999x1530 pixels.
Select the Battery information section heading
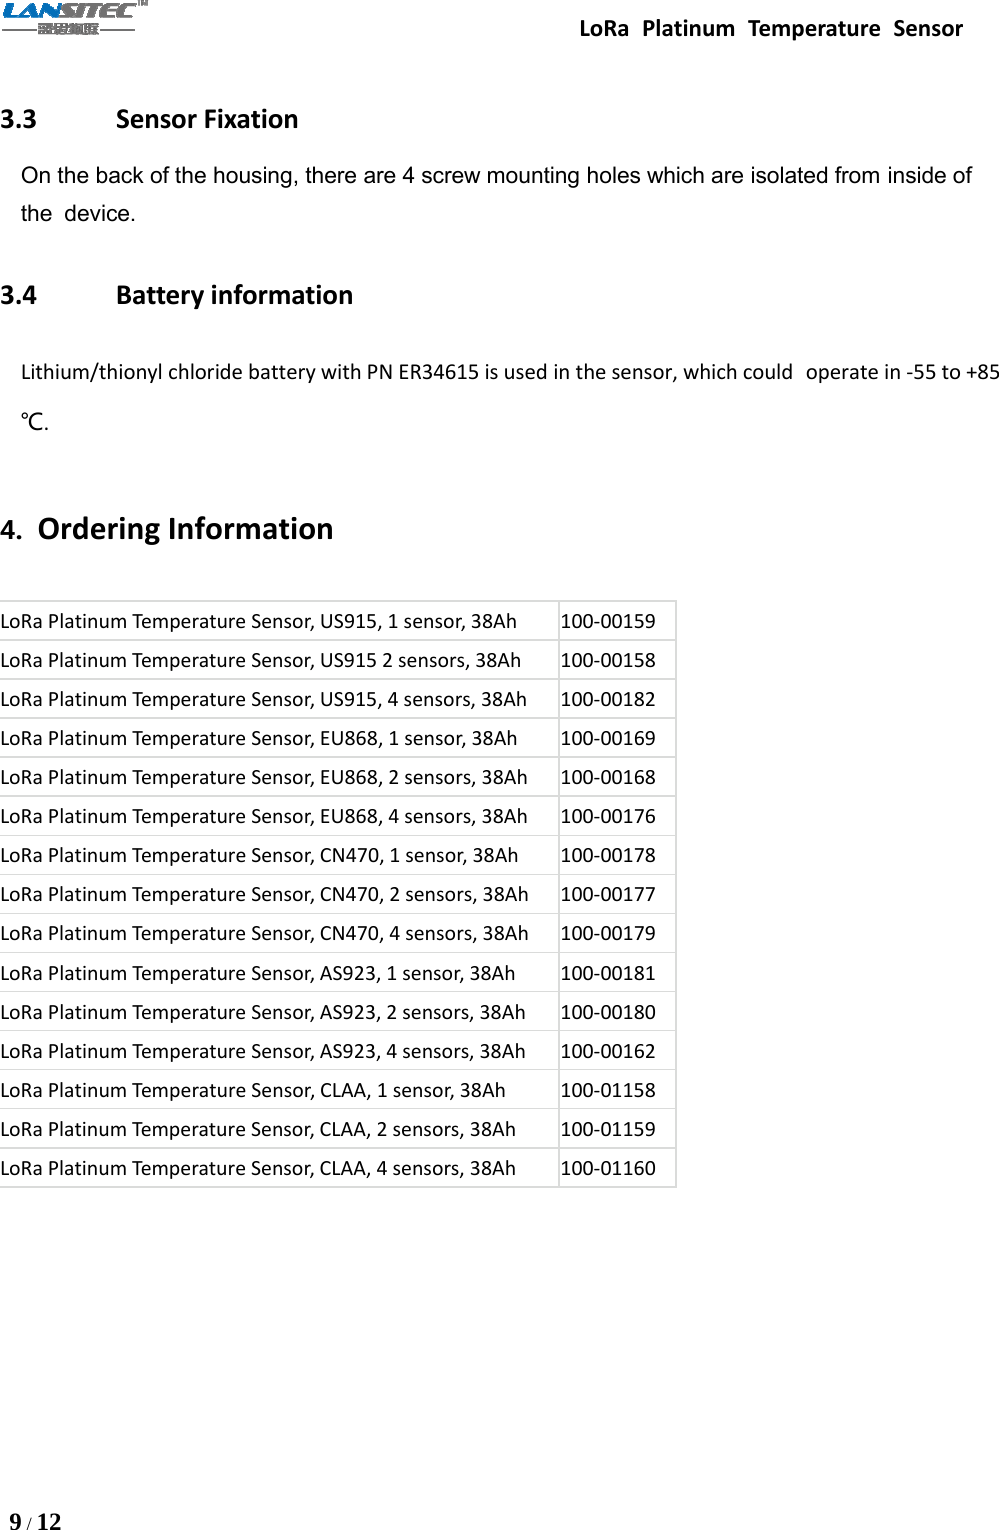coord(177,295)
